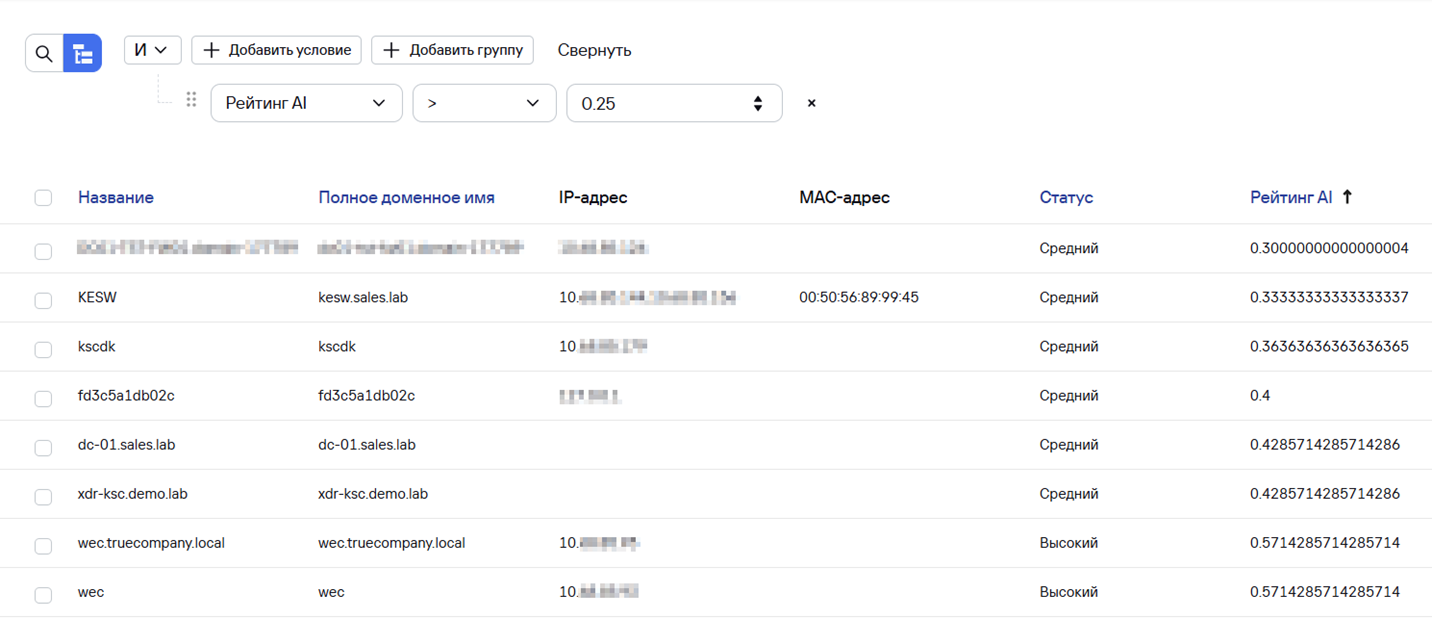
Task: Switch to tree filter builder icon
Action: [83, 54]
